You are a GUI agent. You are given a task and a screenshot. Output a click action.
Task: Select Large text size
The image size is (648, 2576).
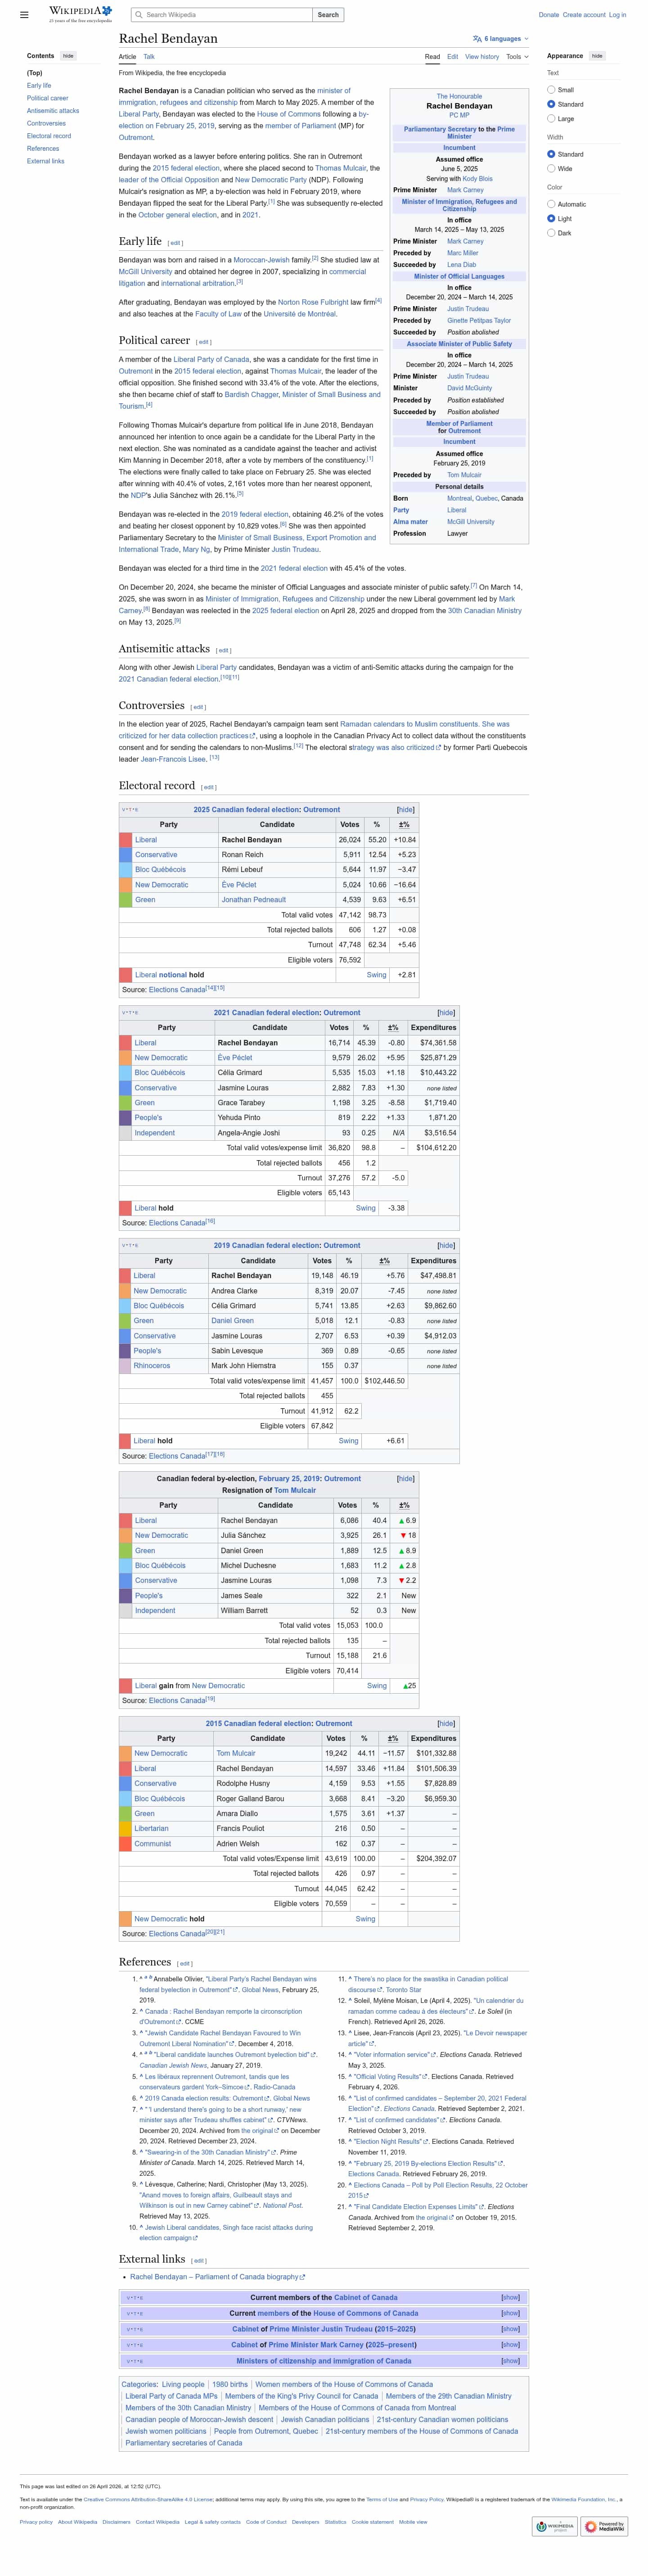click(551, 119)
